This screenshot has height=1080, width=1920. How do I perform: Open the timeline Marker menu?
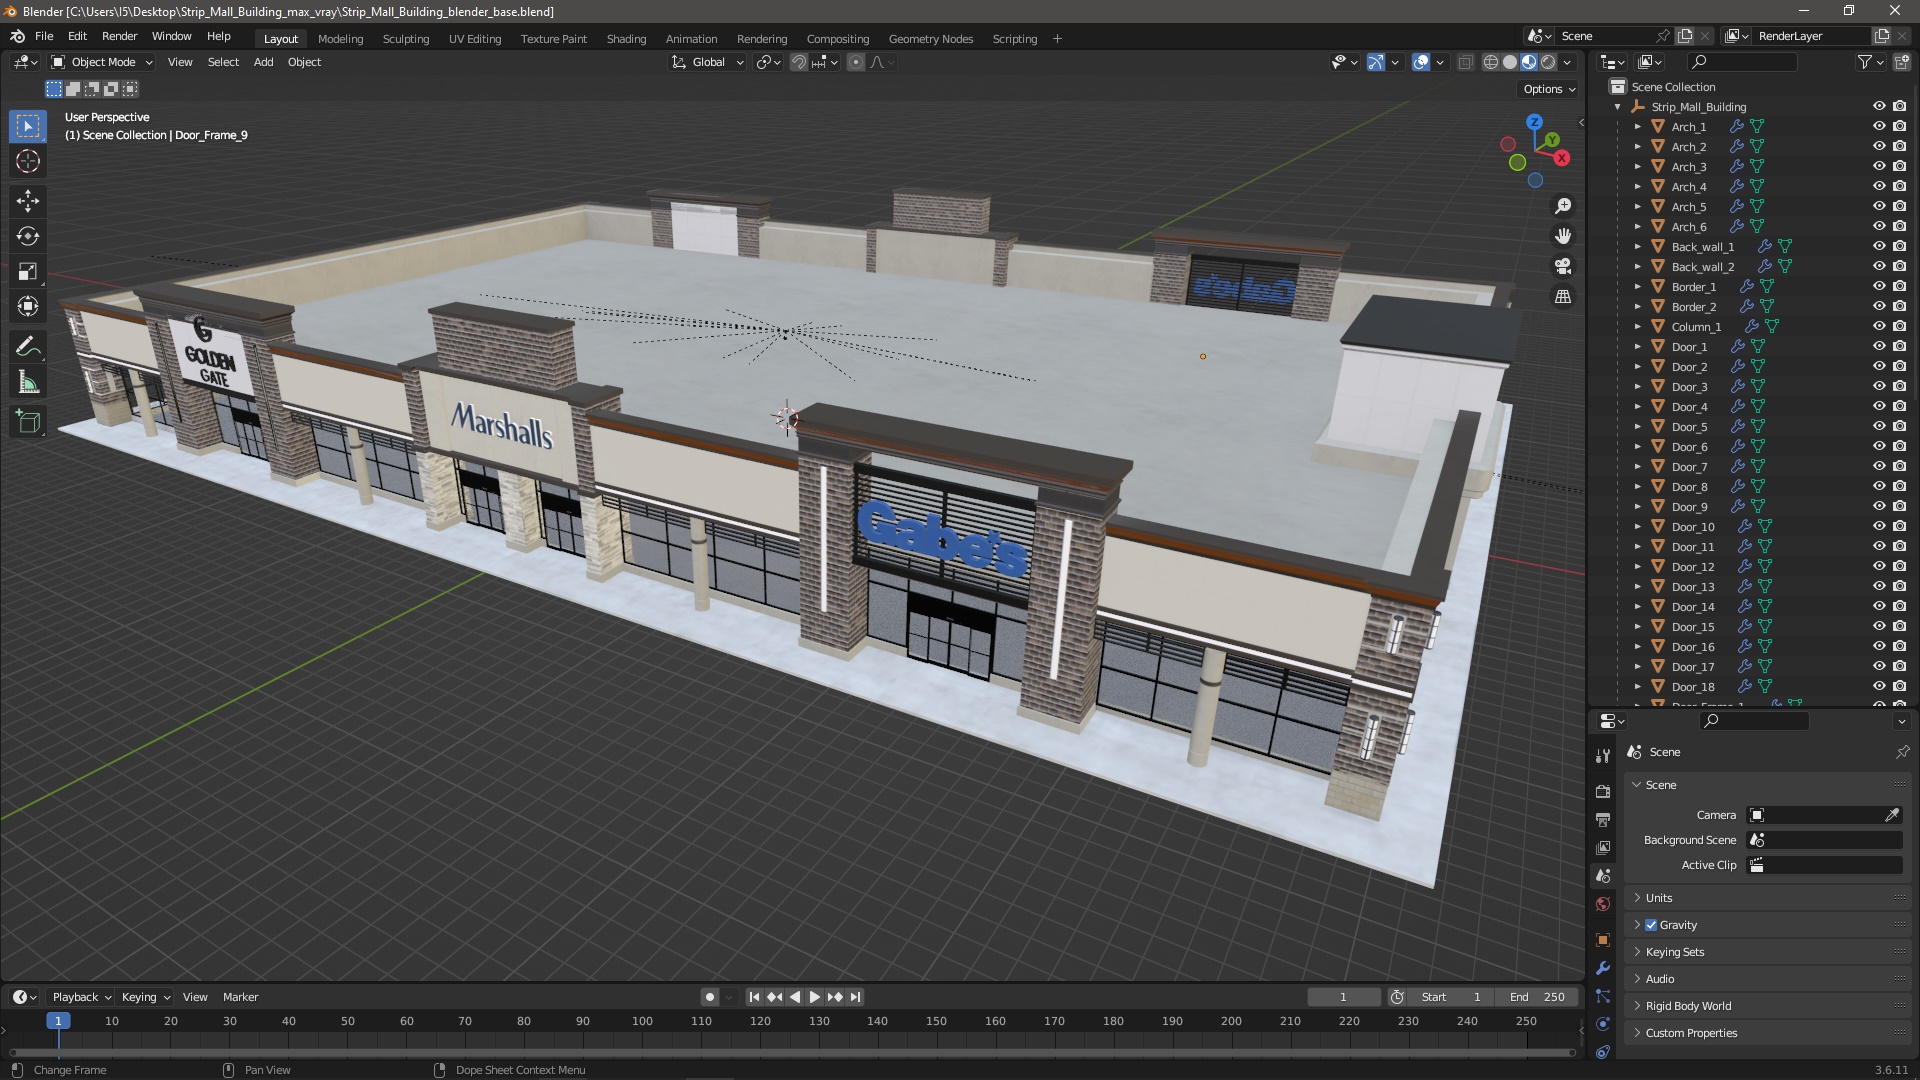pos(240,997)
